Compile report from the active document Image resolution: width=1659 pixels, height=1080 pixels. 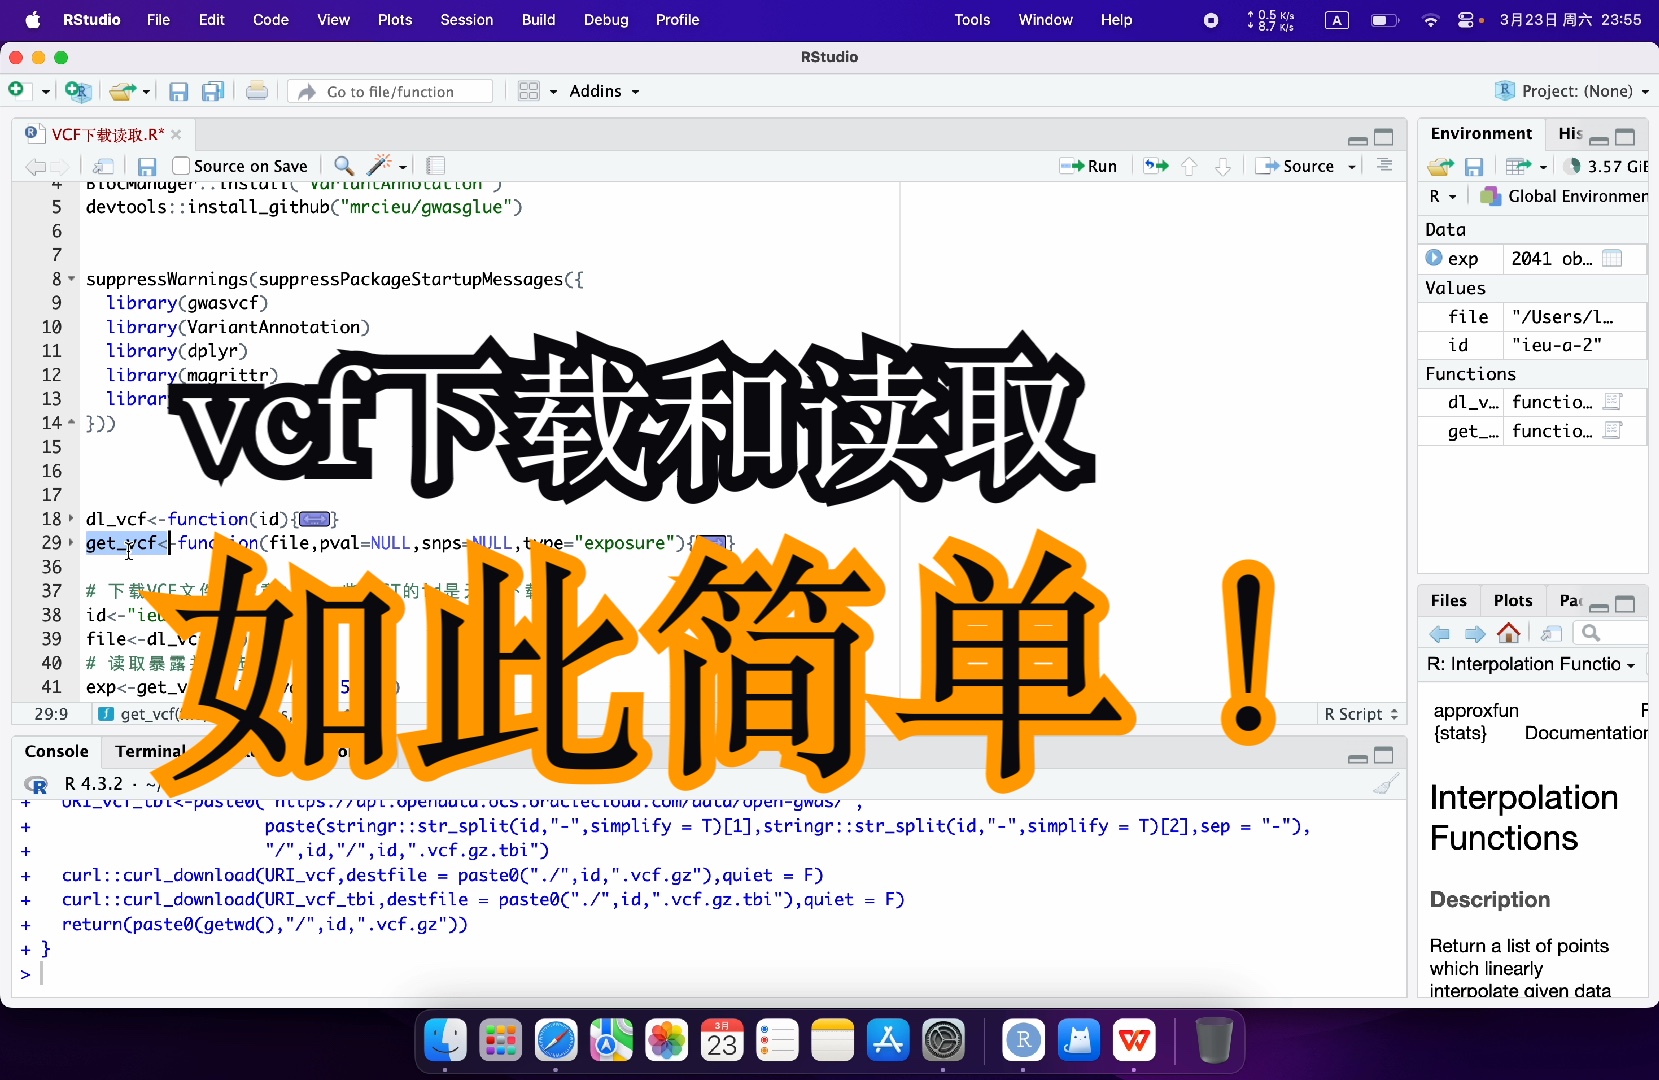tap(436, 166)
